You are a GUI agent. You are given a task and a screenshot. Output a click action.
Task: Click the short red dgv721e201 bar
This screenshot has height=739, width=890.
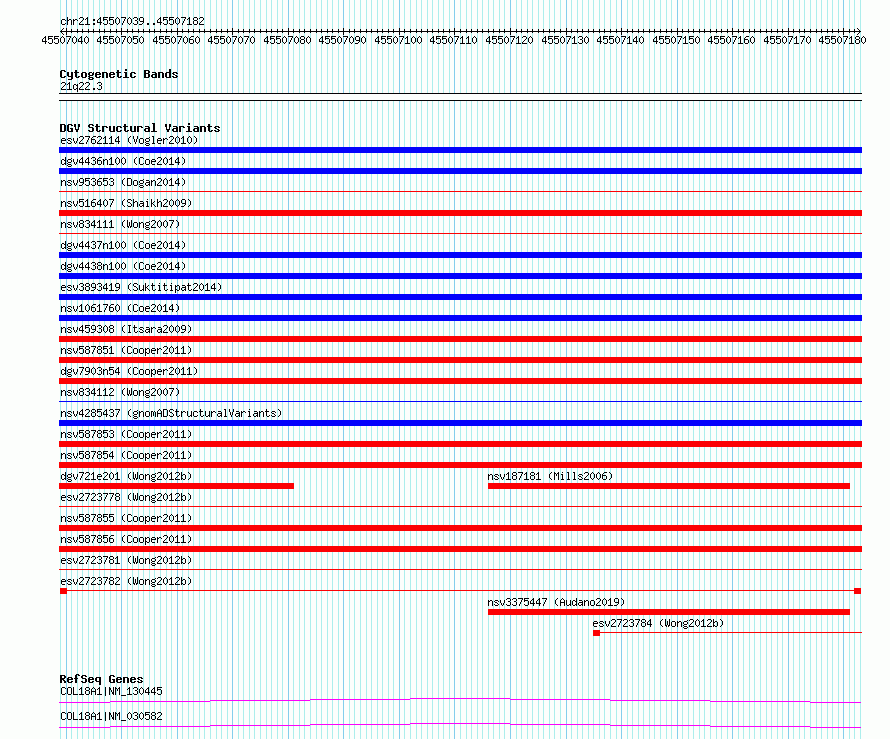coord(177,486)
